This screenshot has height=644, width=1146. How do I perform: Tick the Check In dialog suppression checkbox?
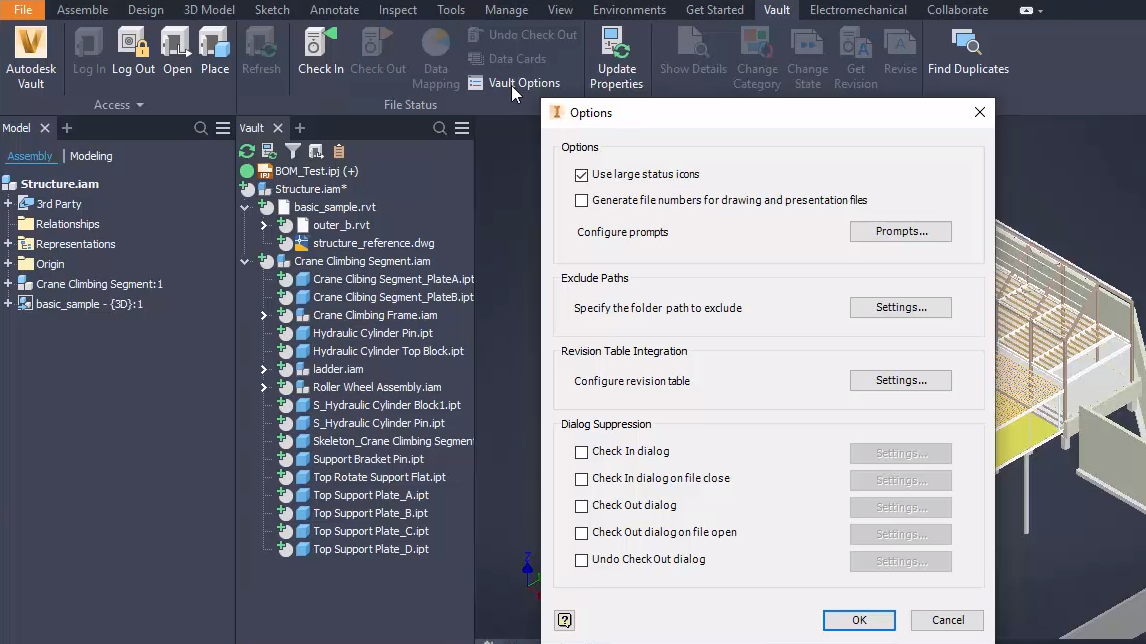coord(581,452)
